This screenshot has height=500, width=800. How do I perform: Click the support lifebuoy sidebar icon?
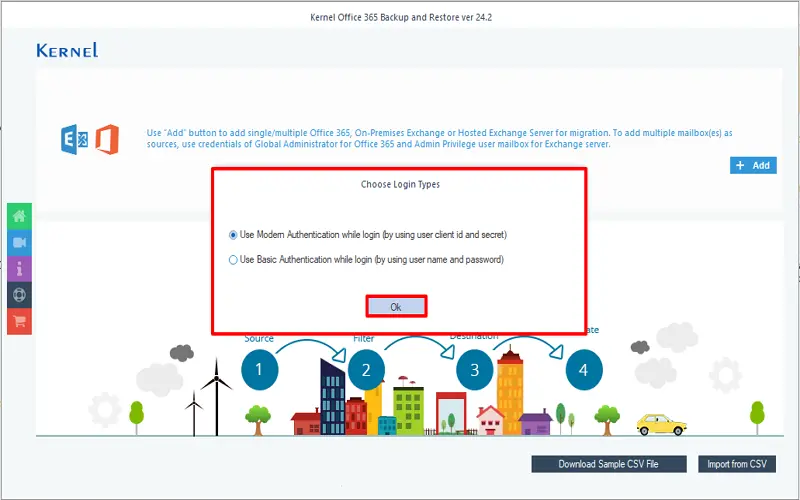click(x=19, y=295)
